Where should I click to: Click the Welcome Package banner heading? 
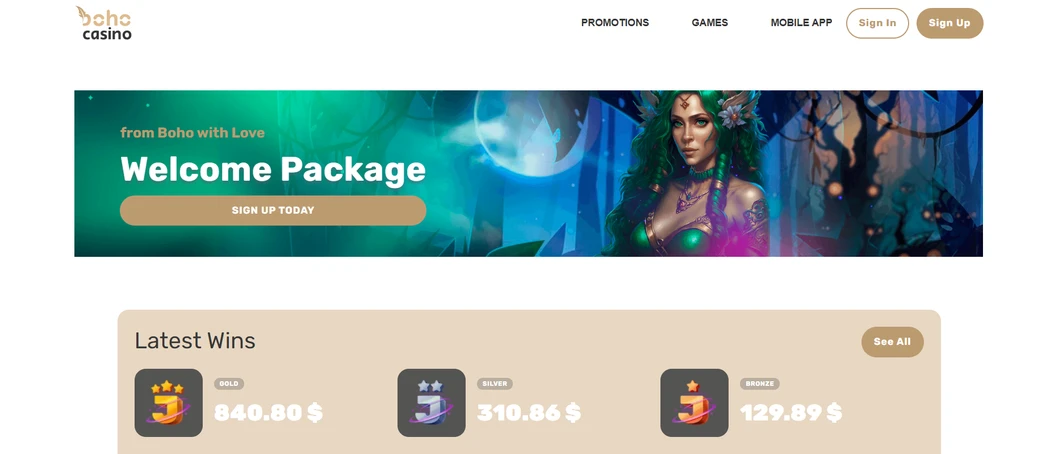click(x=273, y=169)
